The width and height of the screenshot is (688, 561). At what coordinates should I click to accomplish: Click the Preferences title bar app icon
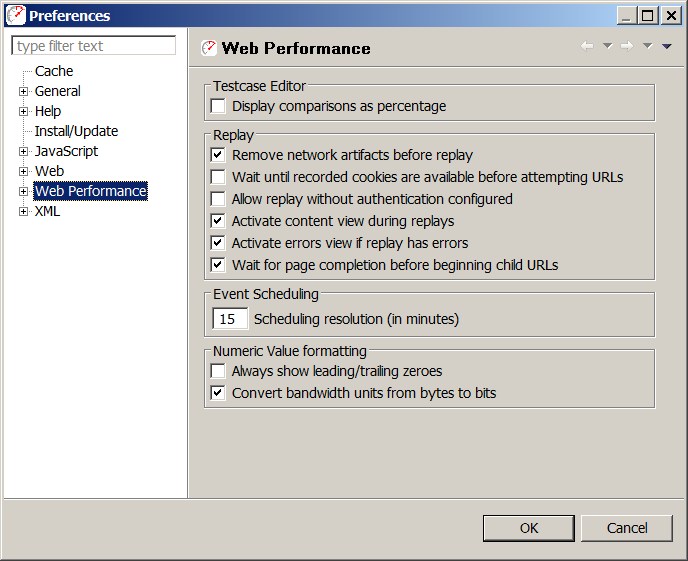point(16,15)
